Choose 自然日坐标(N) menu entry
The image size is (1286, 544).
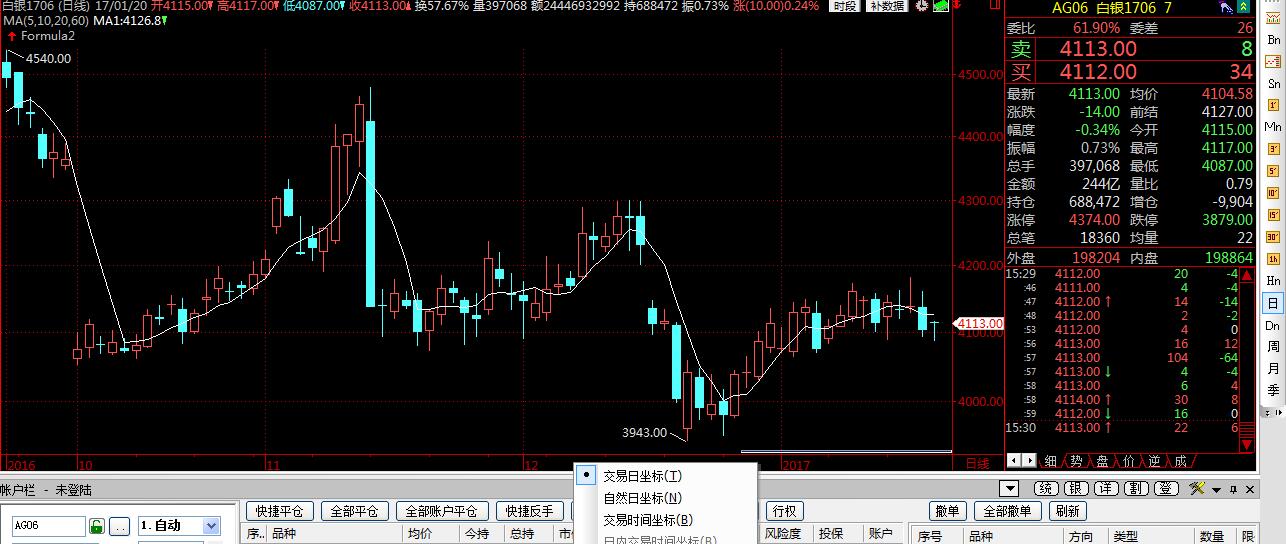tap(665, 498)
